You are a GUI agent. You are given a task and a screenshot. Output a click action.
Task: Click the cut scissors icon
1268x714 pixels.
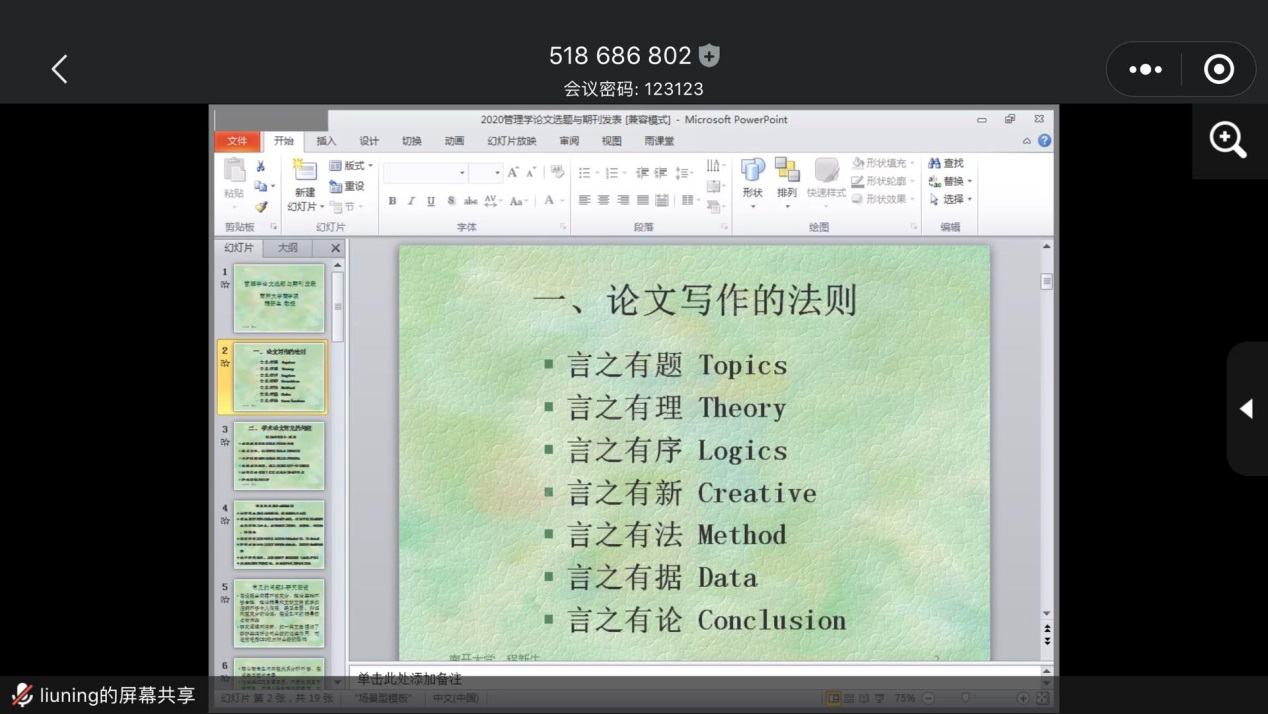coord(260,166)
